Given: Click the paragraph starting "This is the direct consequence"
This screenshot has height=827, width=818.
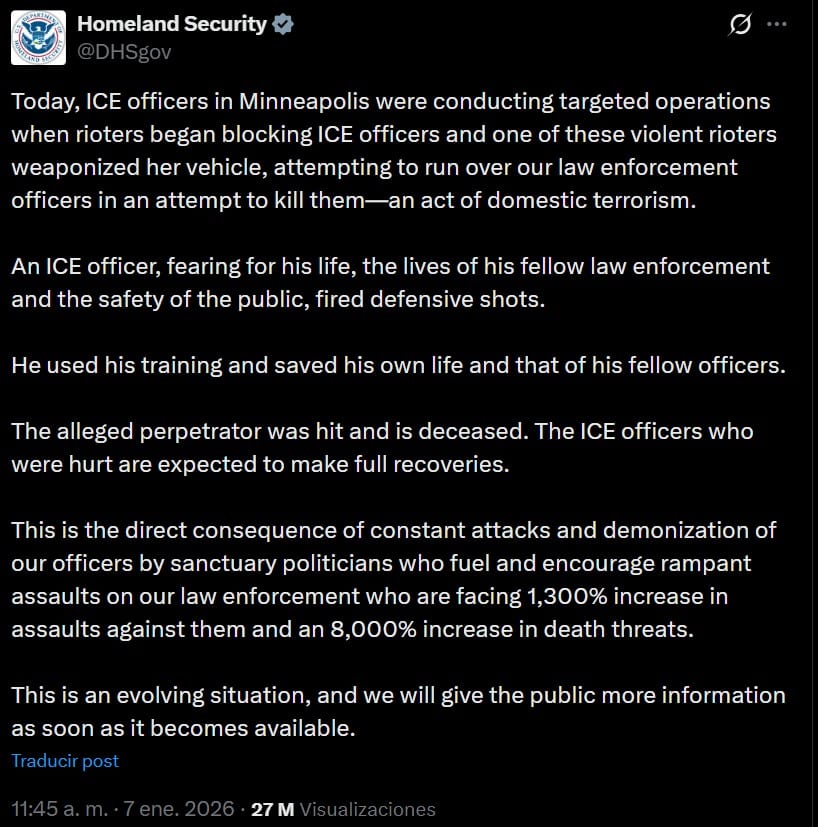Looking at the screenshot, I should (394, 579).
